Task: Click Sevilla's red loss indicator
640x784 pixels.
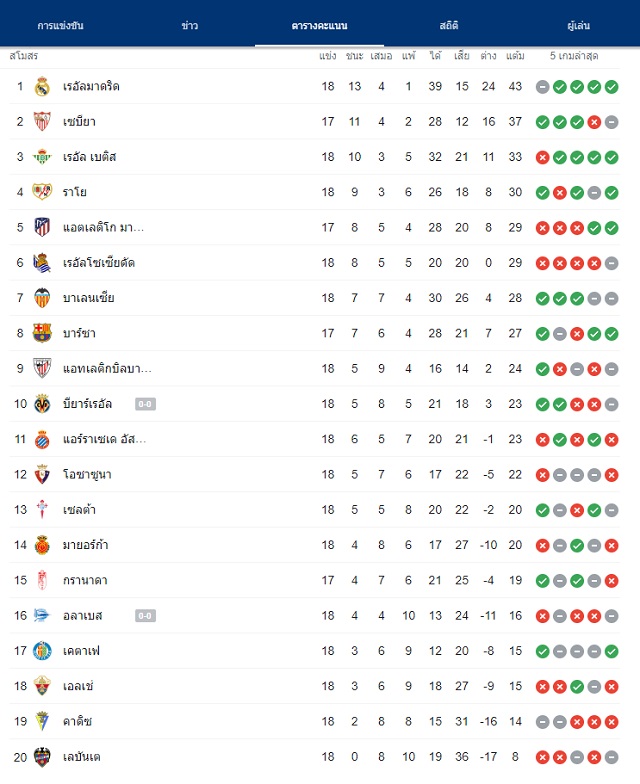Action: pyautogui.click(x=594, y=122)
